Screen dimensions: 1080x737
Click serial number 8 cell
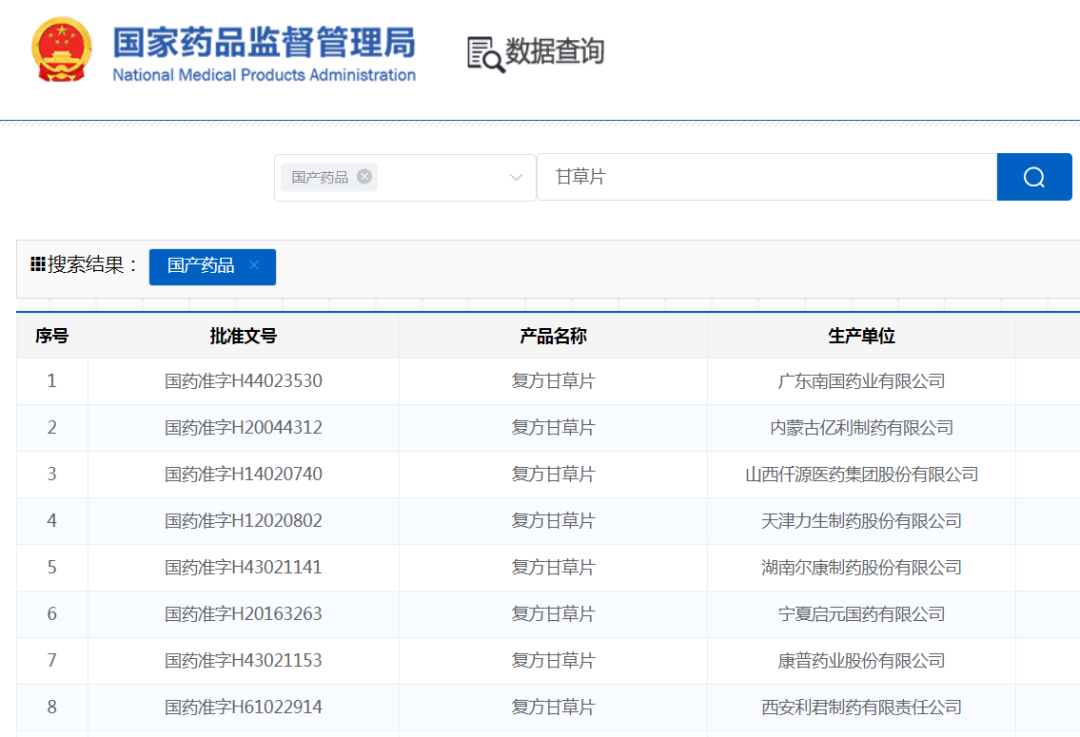pos(52,707)
